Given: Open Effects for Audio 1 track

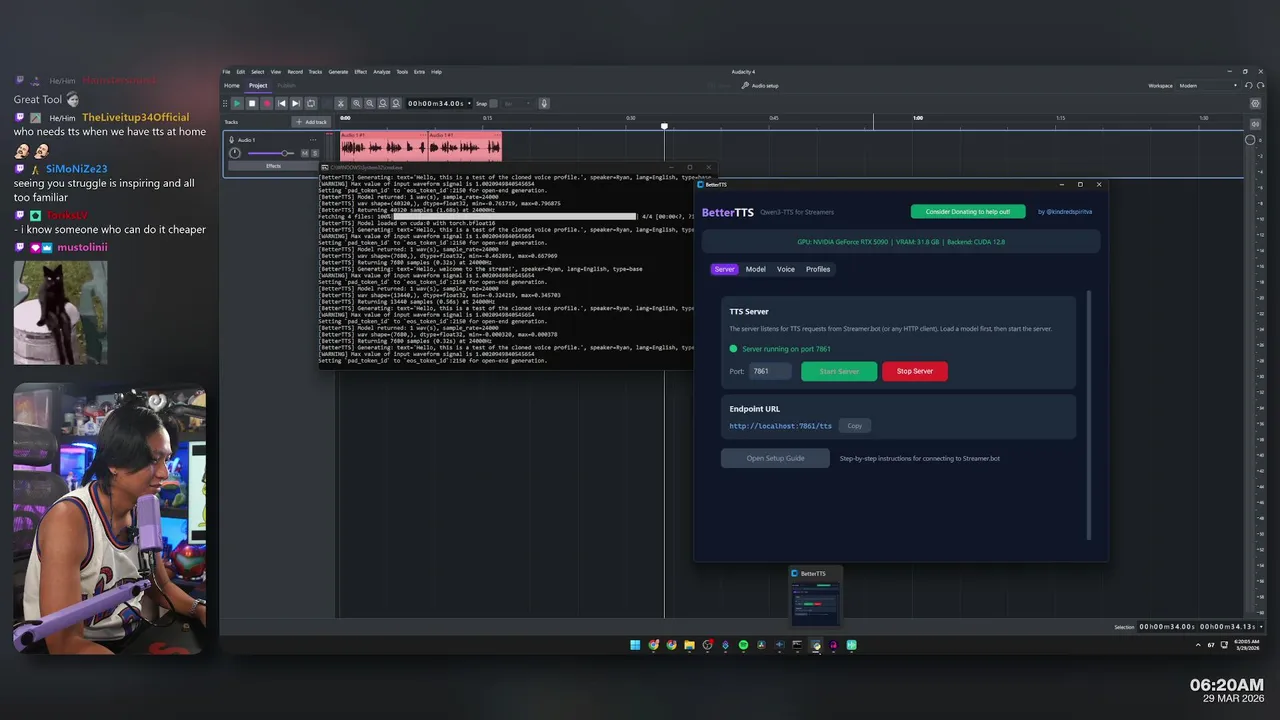Looking at the screenshot, I should [x=273, y=166].
